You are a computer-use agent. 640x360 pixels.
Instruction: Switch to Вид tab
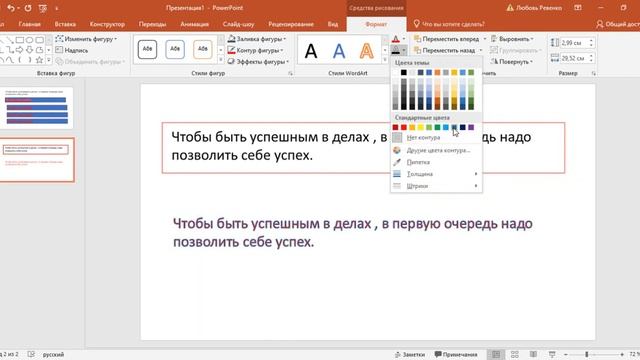(x=333, y=24)
